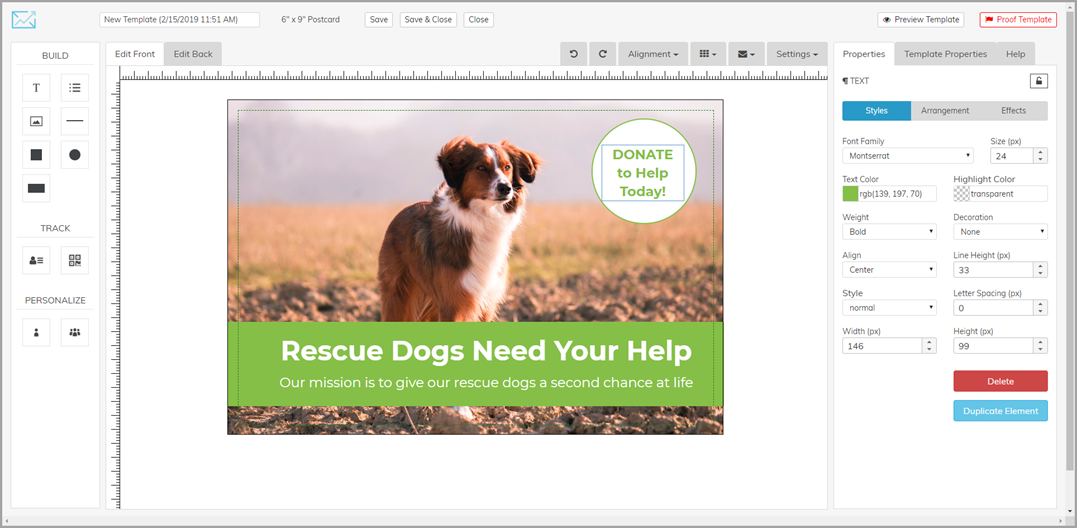
Task: Switch to the Edit Back tab
Action: [193, 54]
